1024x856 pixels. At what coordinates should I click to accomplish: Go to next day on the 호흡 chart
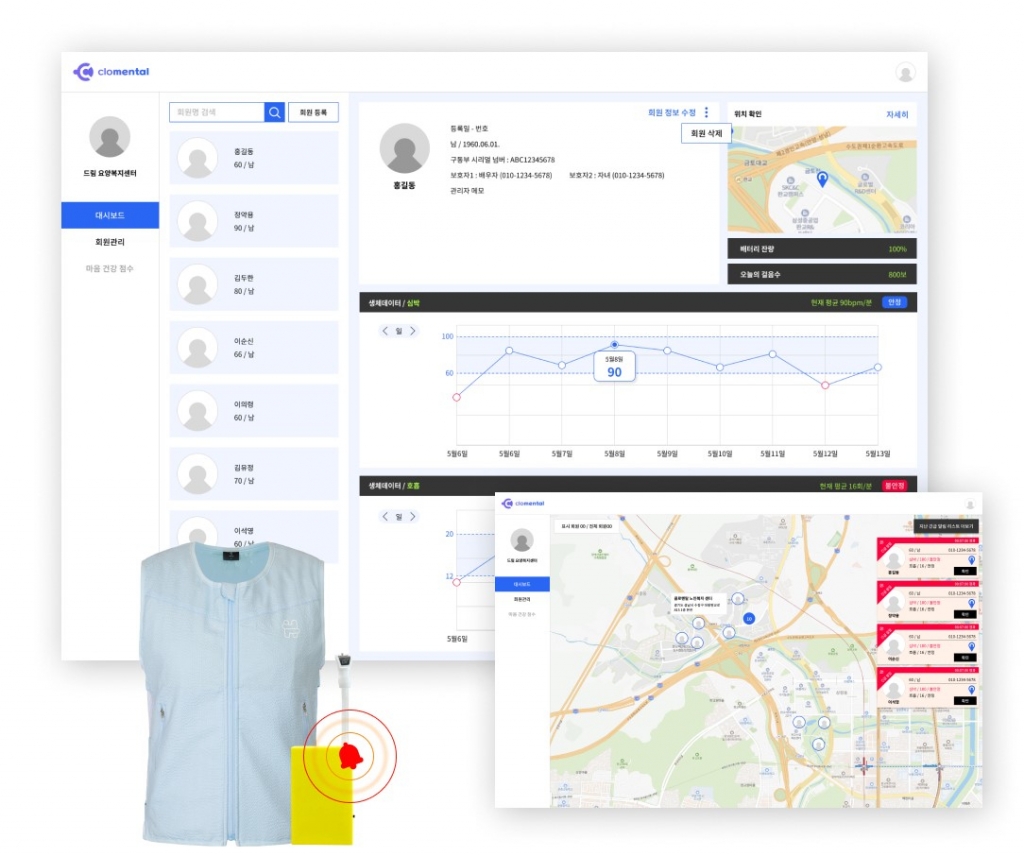(413, 516)
